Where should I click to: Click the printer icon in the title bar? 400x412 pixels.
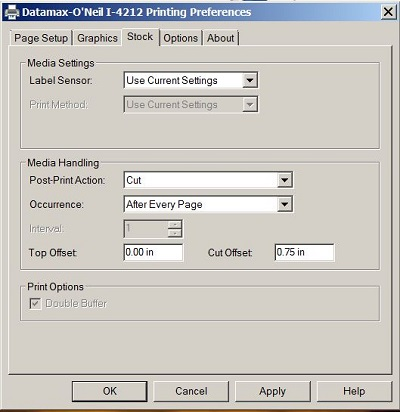(12, 12)
